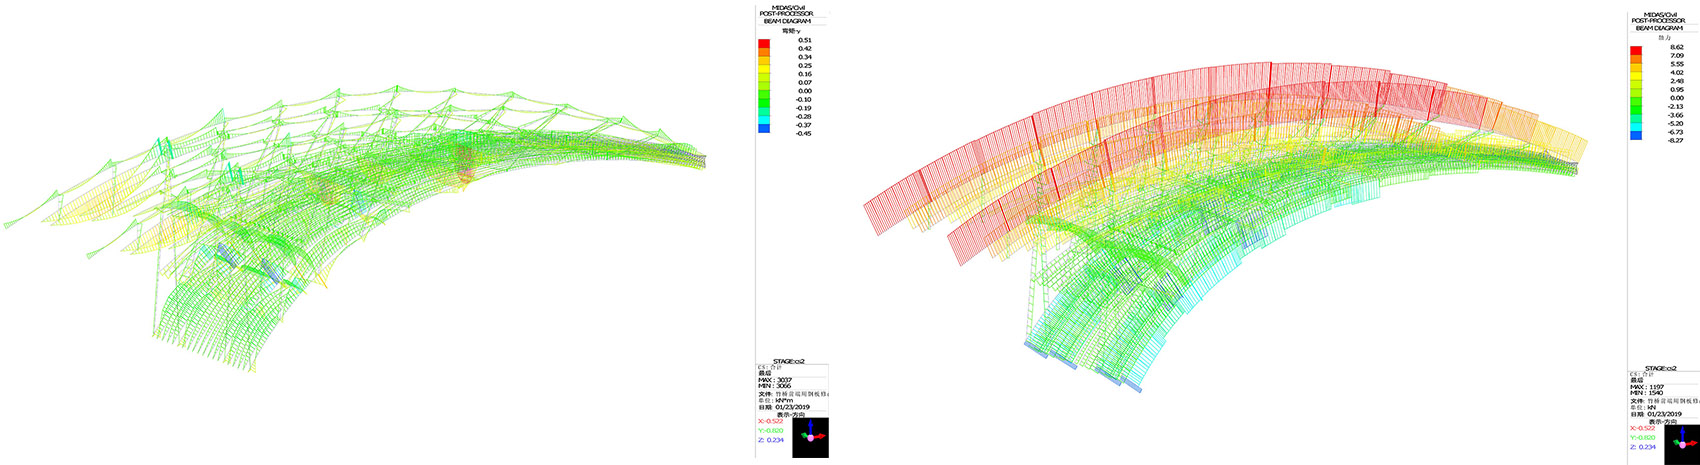This screenshot has height=465, width=1700.
Task: Click the red swatch in right legend
Action: [1636, 51]
